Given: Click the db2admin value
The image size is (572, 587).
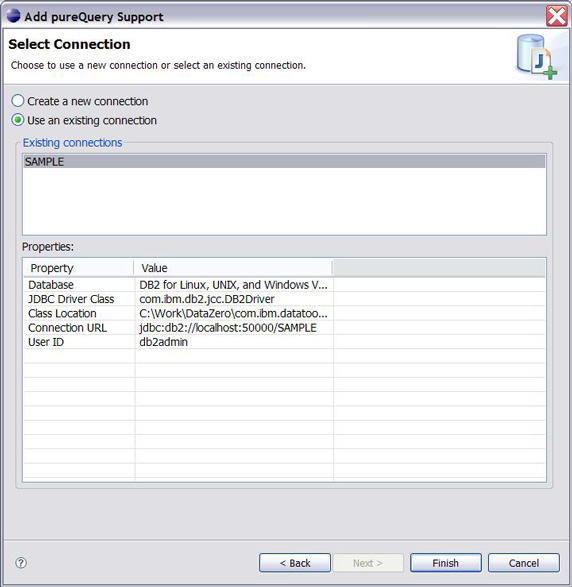Looking at the screenshot, I should (163, 342).
